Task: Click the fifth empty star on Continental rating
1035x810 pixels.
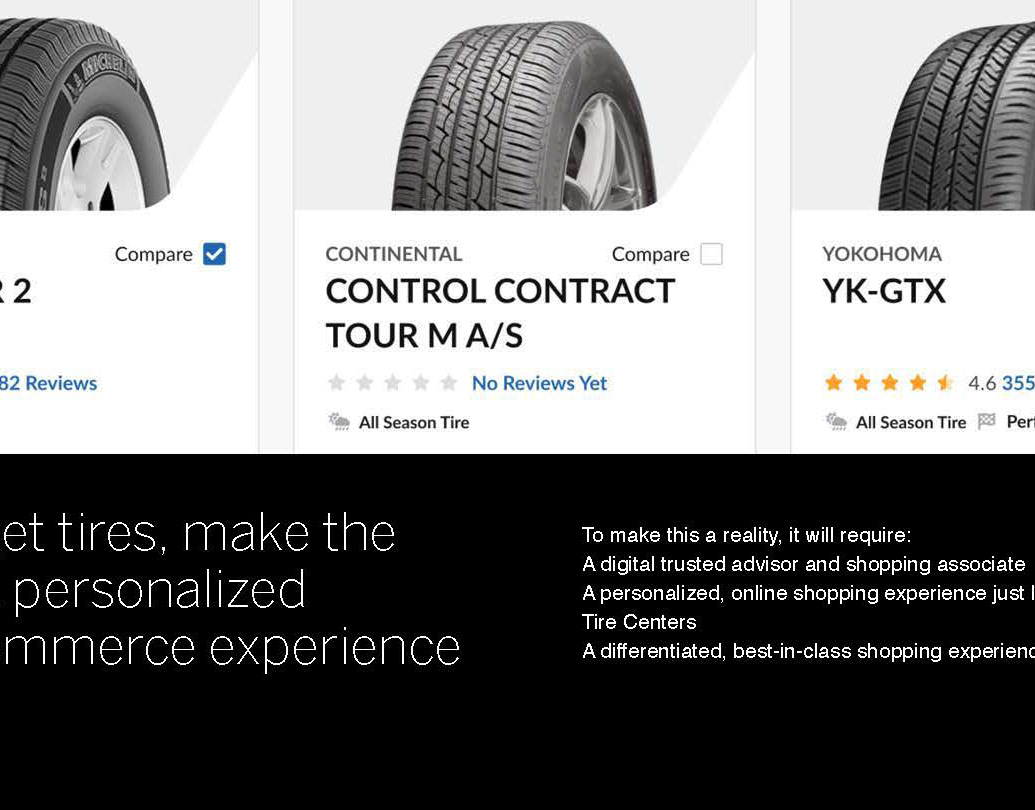Action: click(x=449, y=382)
